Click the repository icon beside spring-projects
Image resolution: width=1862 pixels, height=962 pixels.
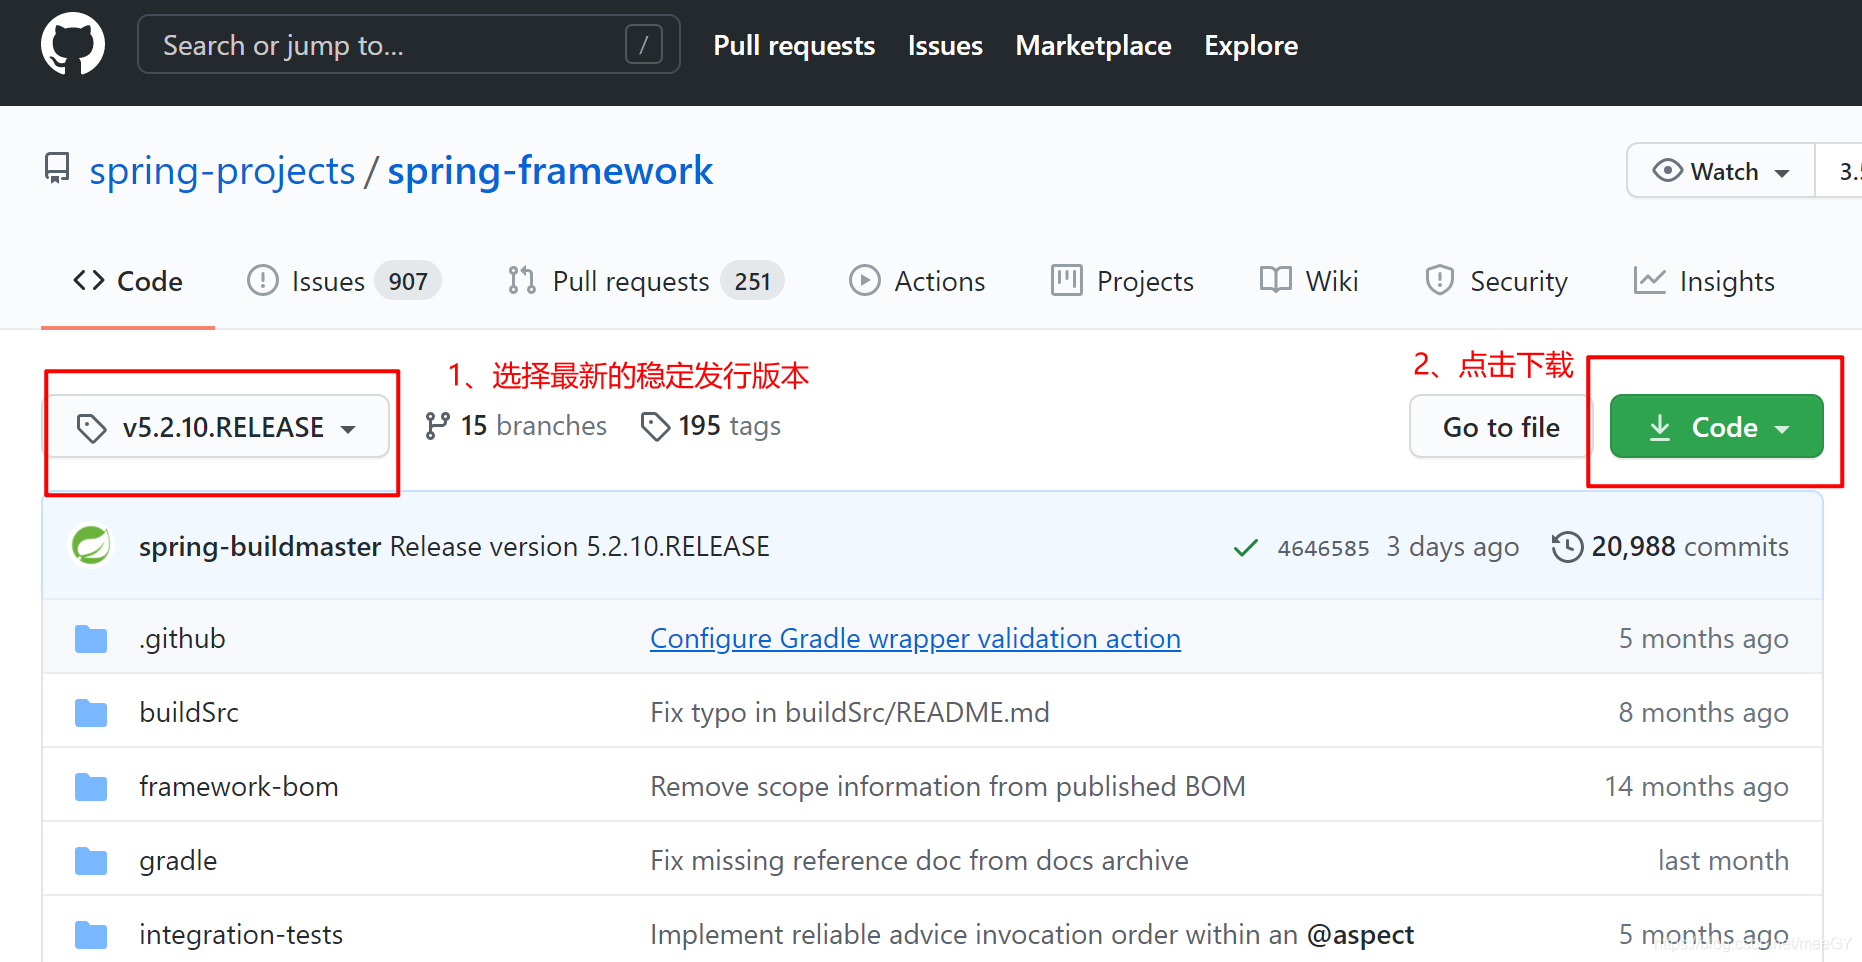coord(57,168)
